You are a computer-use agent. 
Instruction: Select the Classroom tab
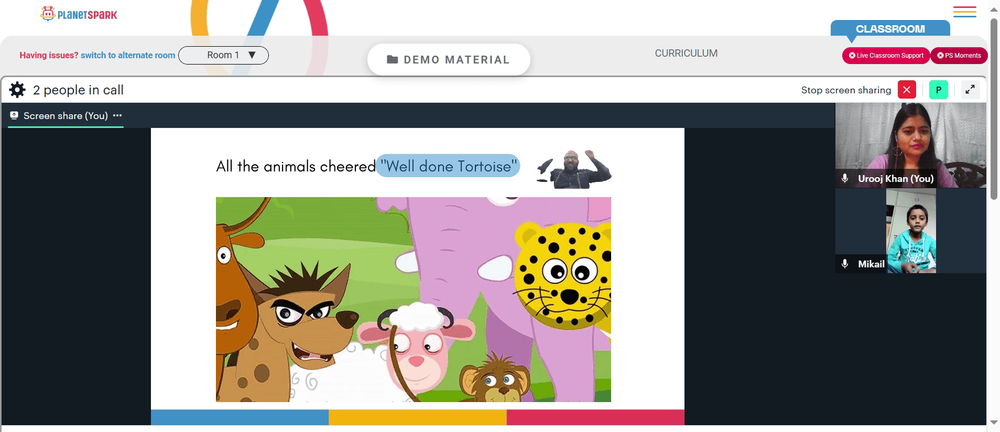(890, 29)
